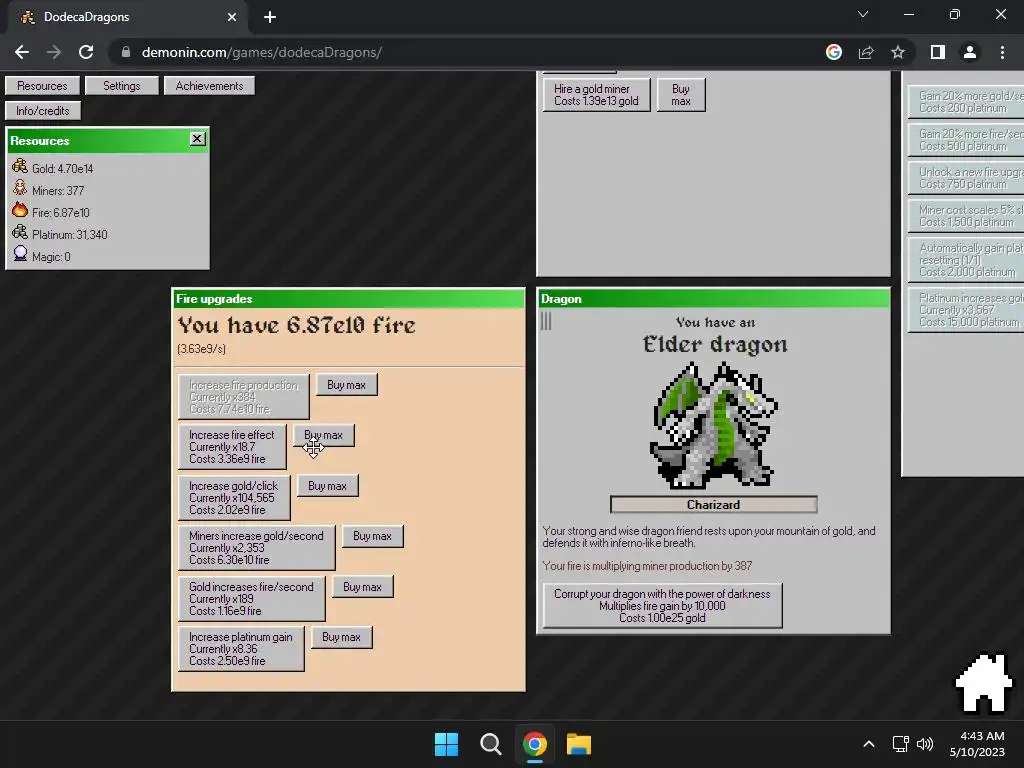Click the Chrome taskbar icon
1024x768 pixels.
coord(534,744)
